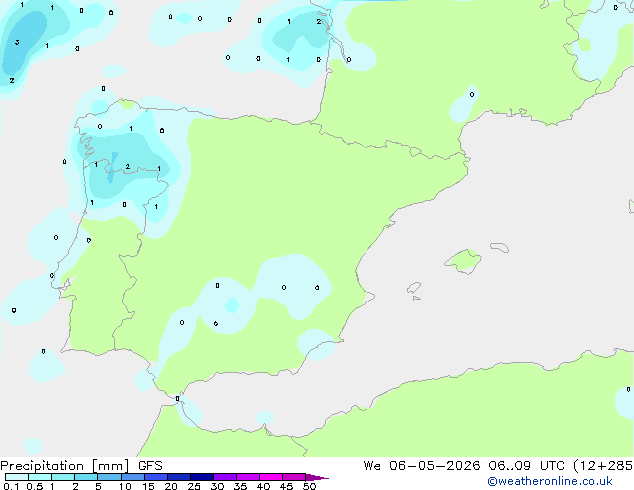This screenshot has height=490, width=634.
Task: Click the '06..09 UTC' time label
Action: click(526, 466)
